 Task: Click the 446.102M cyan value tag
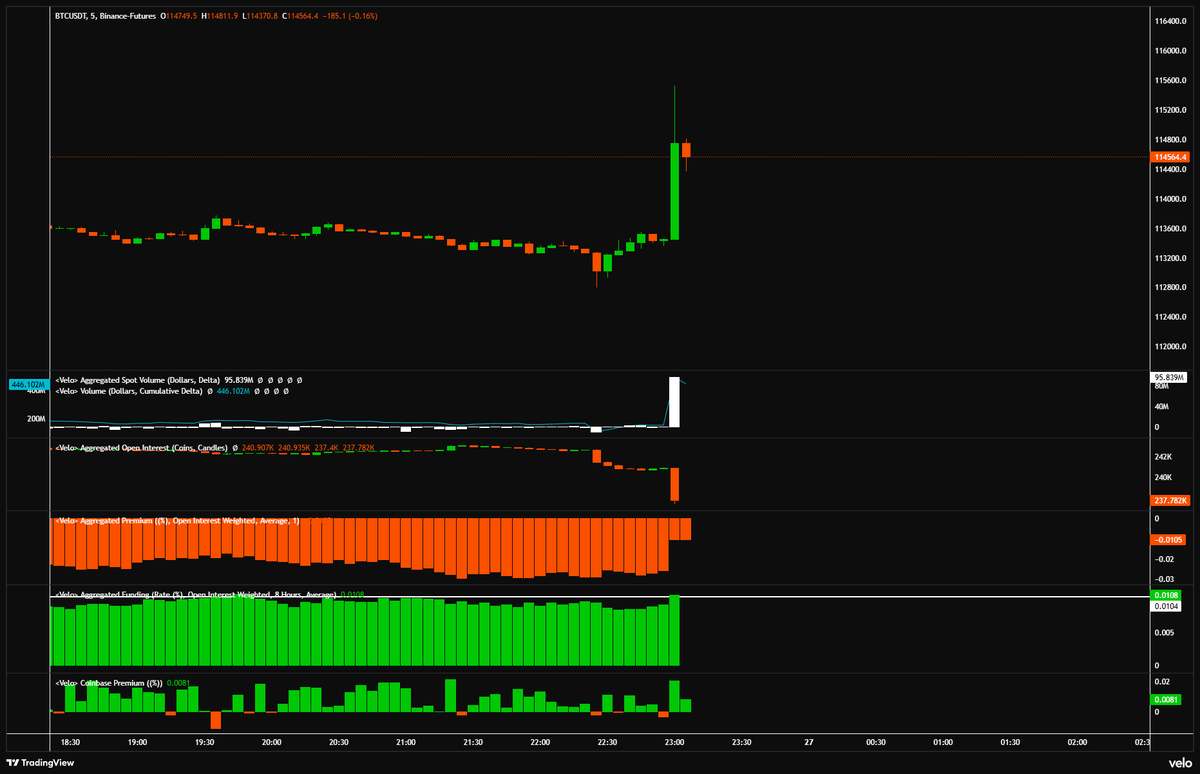coord(27,384)
